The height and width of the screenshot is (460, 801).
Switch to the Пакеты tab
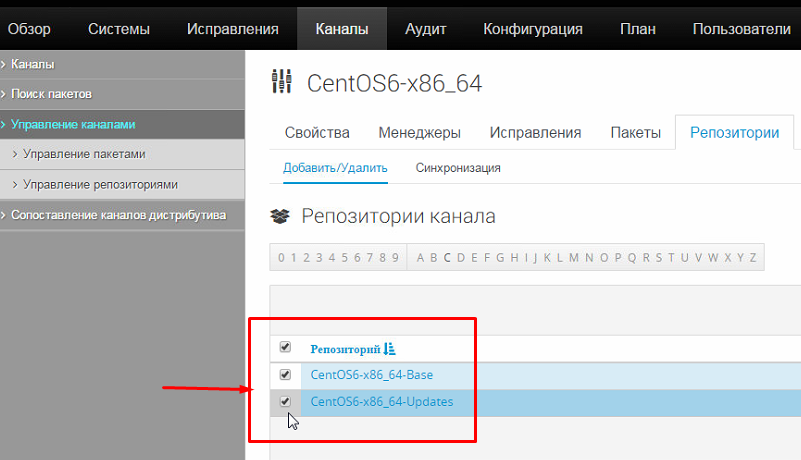click(x=635, y=133)
